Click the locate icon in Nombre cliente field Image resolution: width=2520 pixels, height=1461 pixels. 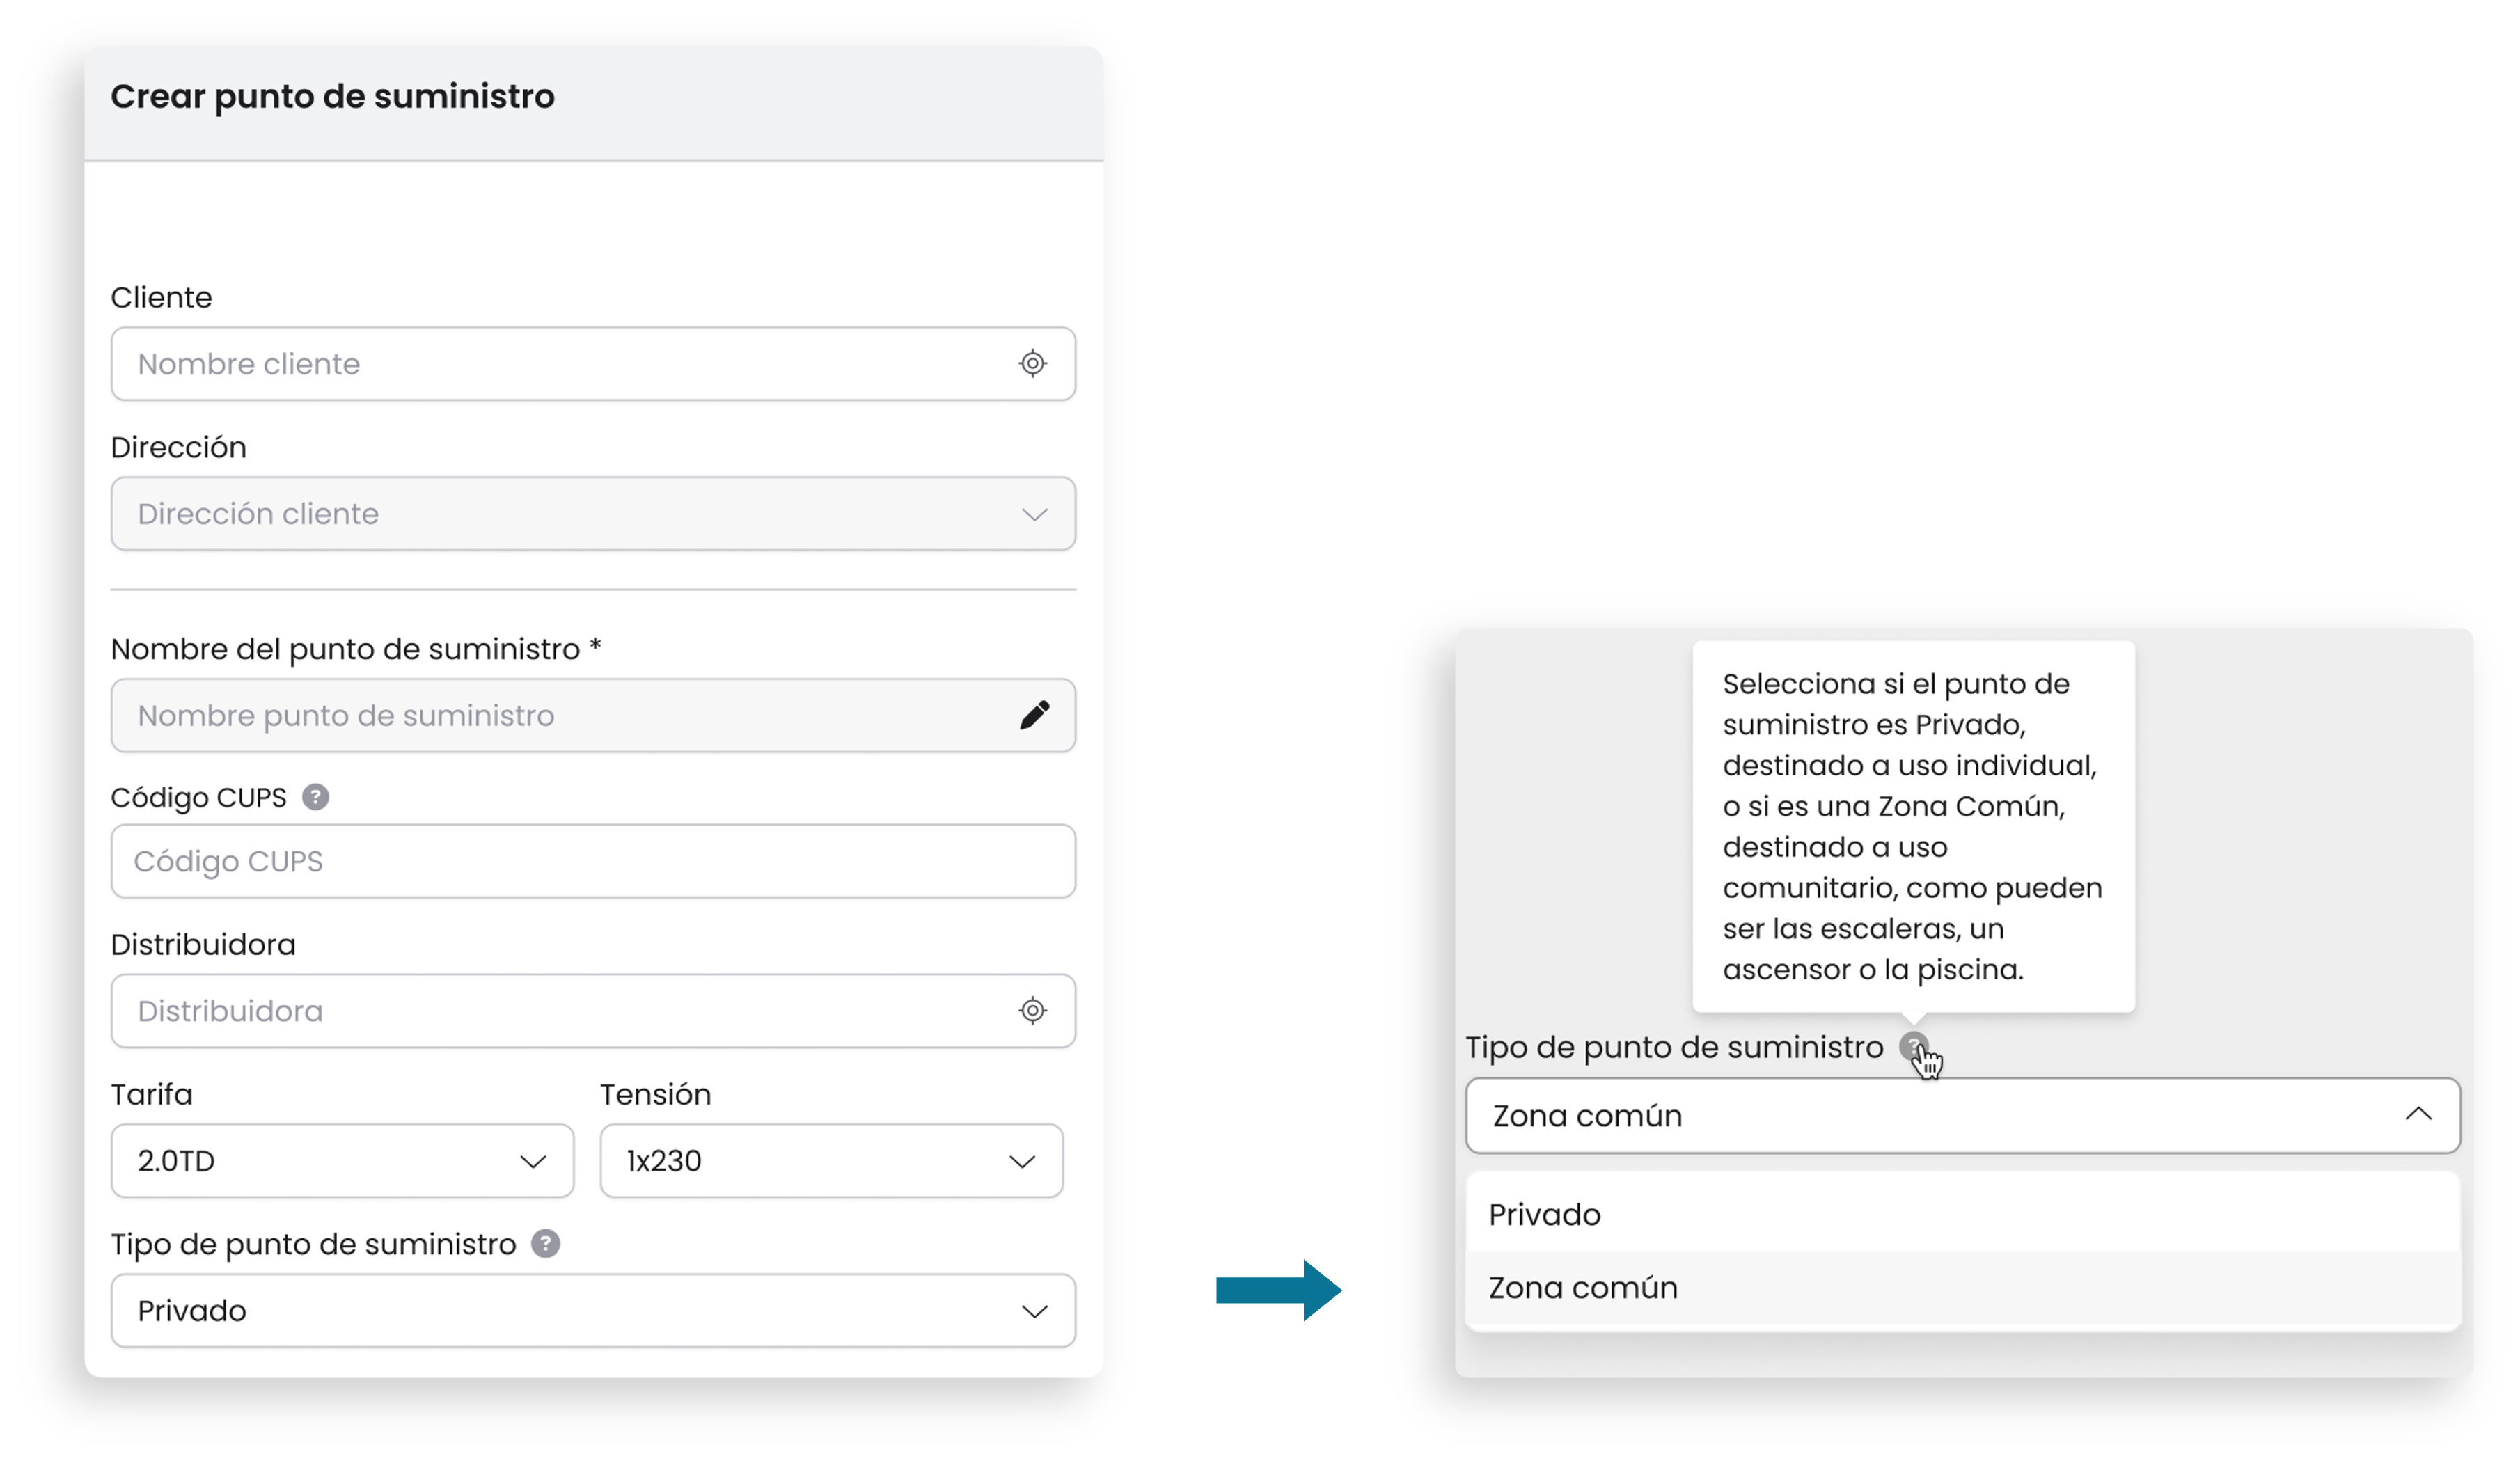point(1033,363)
